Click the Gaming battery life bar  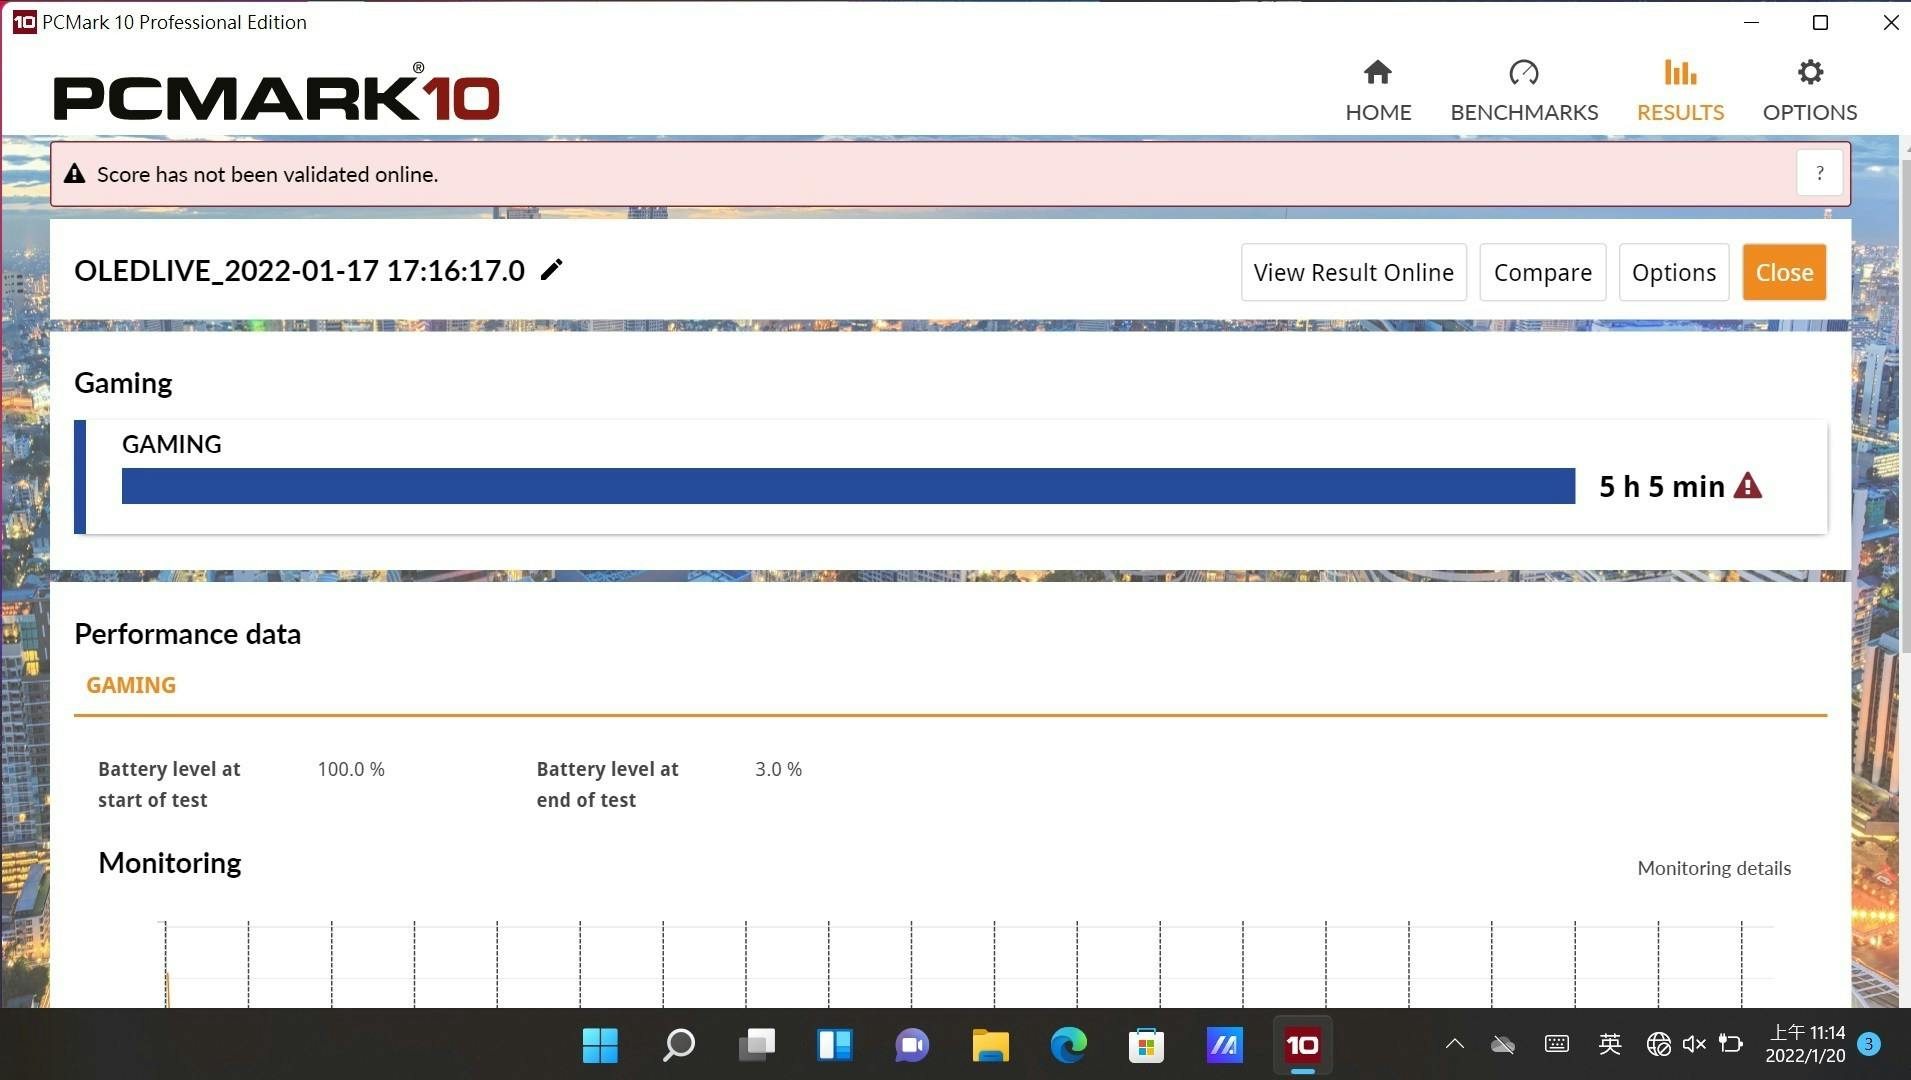[x=848, y=486]
